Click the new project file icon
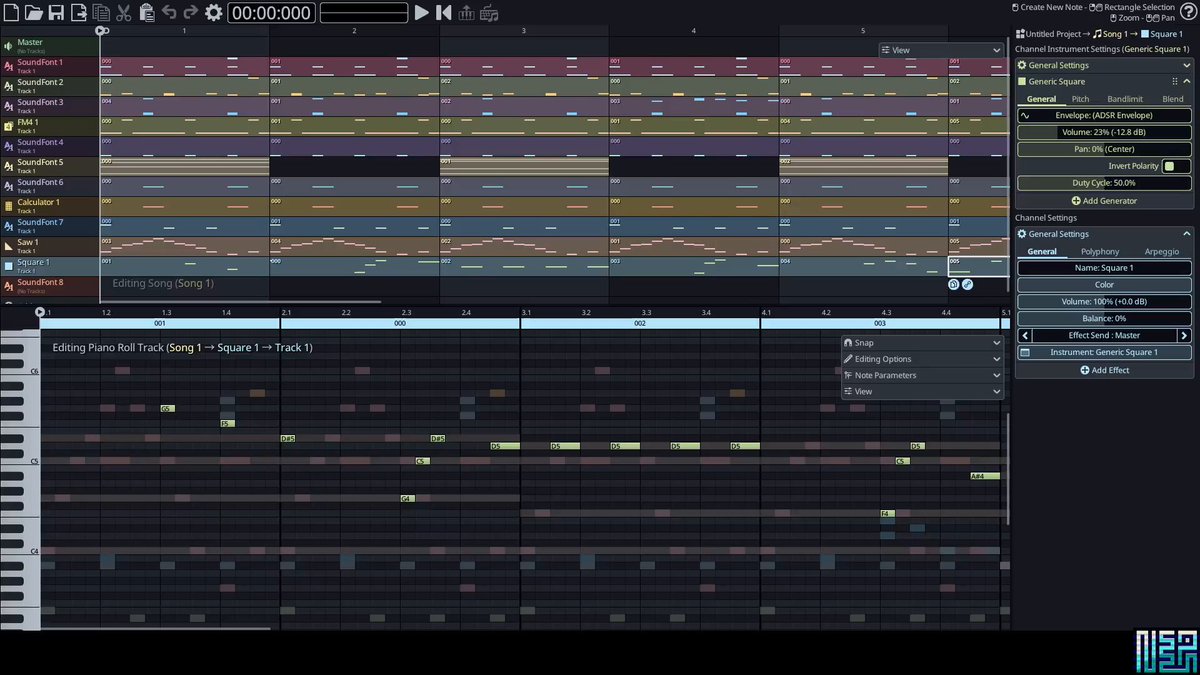Viewport: 1200px width, 675px height. pos(10,13)
